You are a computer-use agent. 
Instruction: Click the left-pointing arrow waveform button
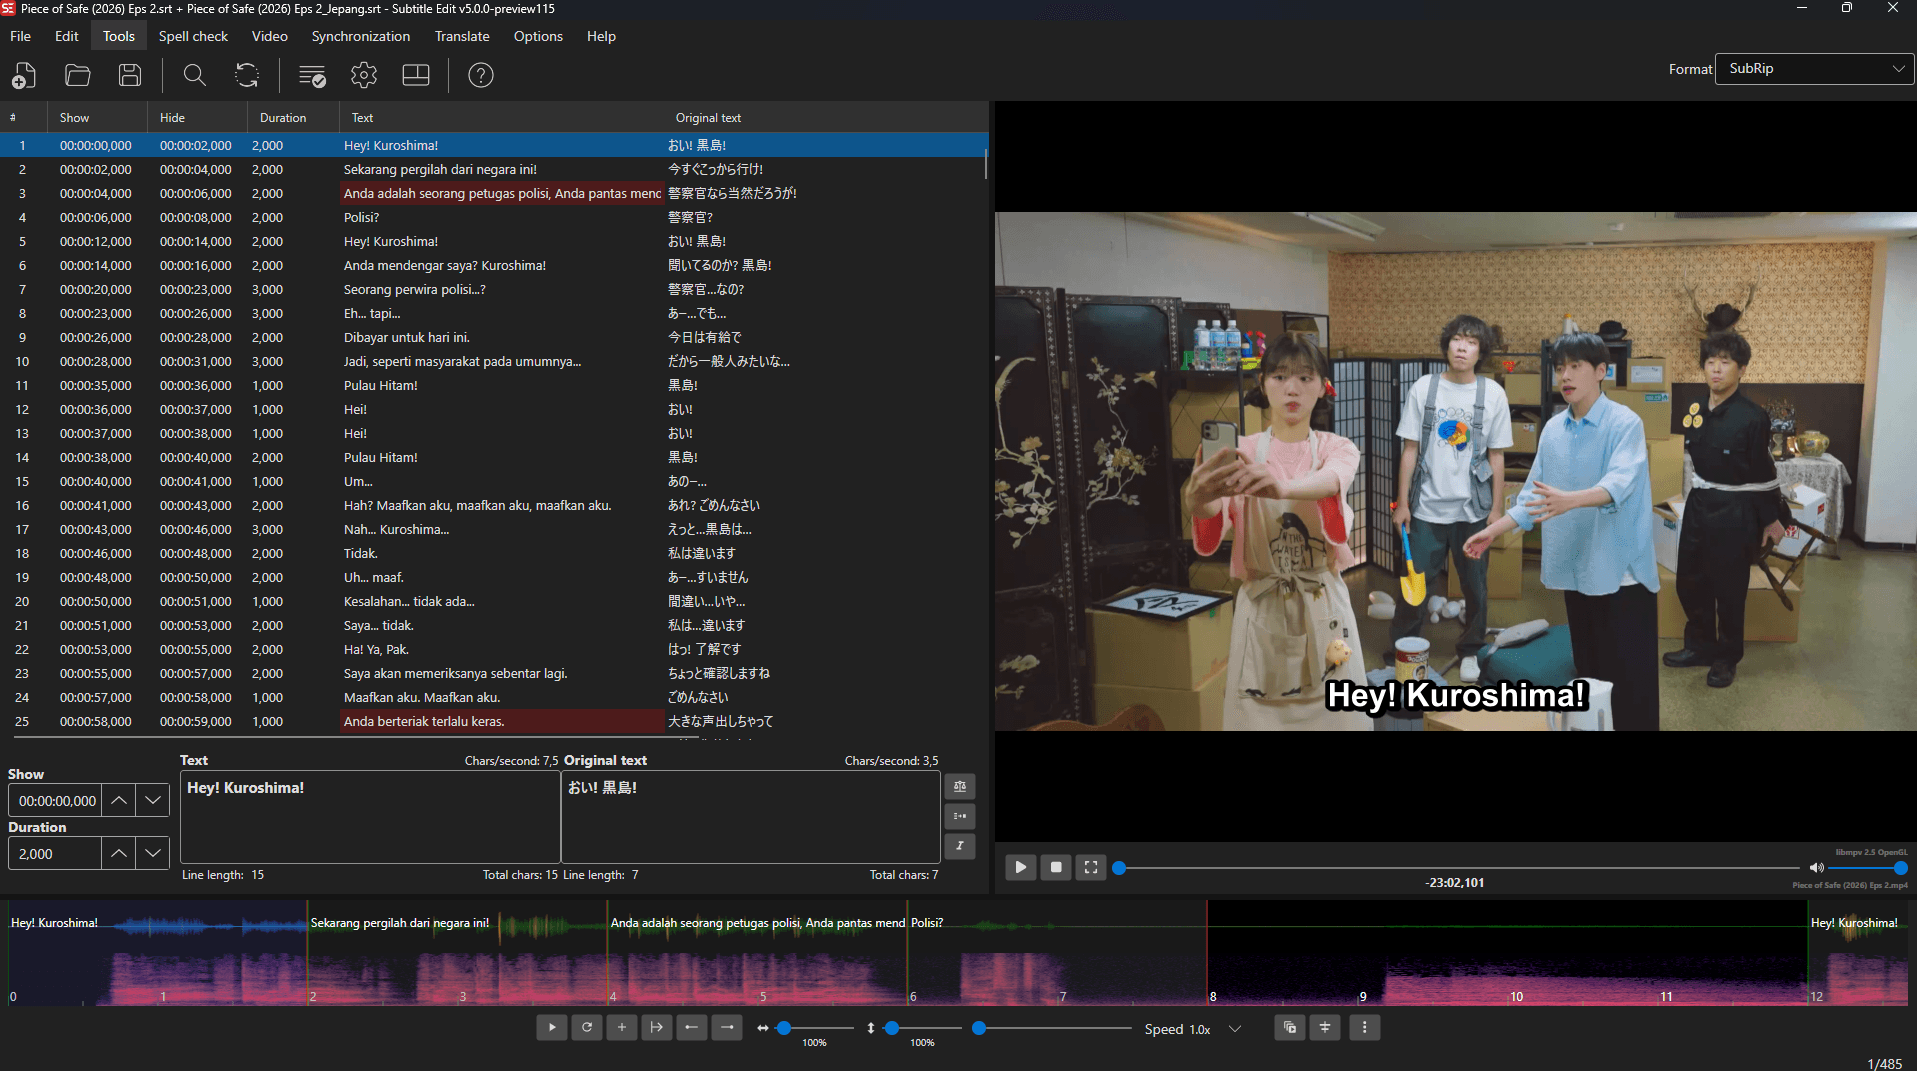[692, 1027]
